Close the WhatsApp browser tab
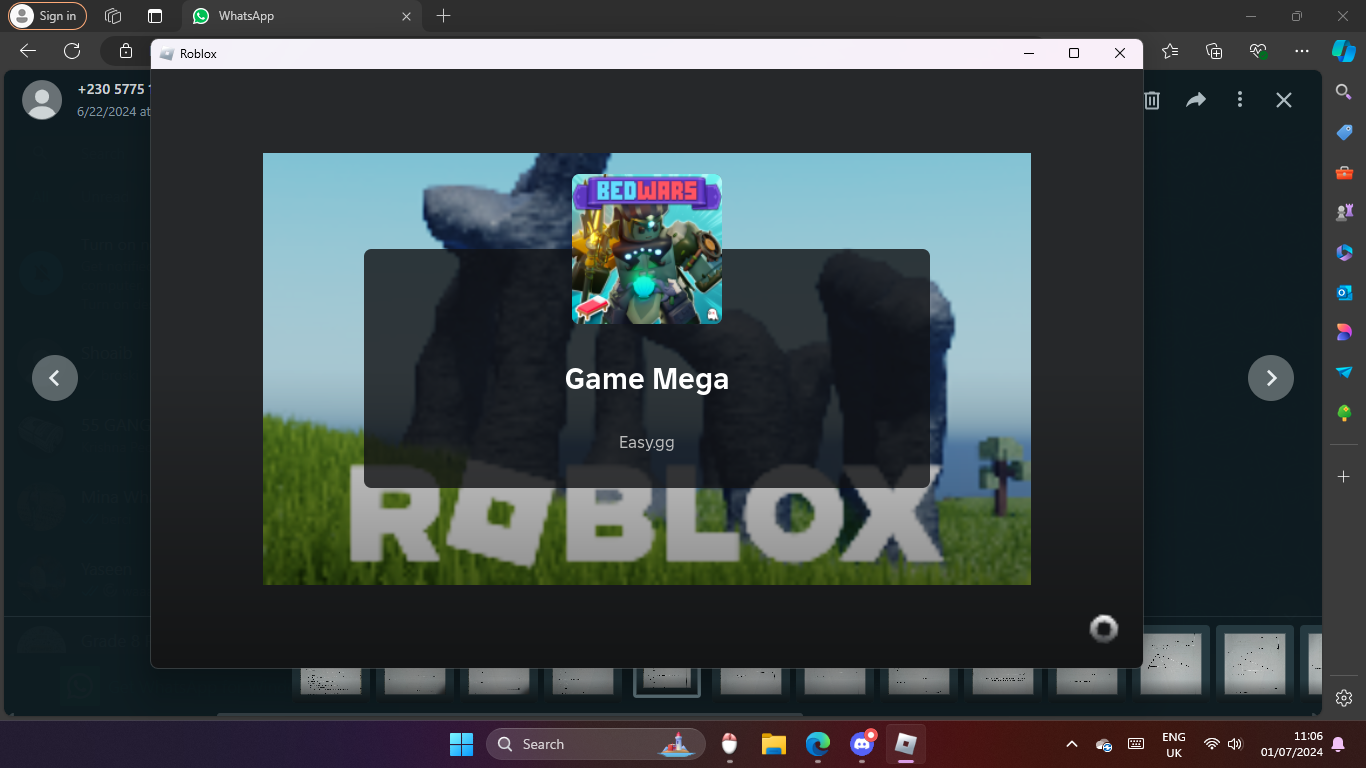This screenshot has height=768, width=1366. (406, 16)
